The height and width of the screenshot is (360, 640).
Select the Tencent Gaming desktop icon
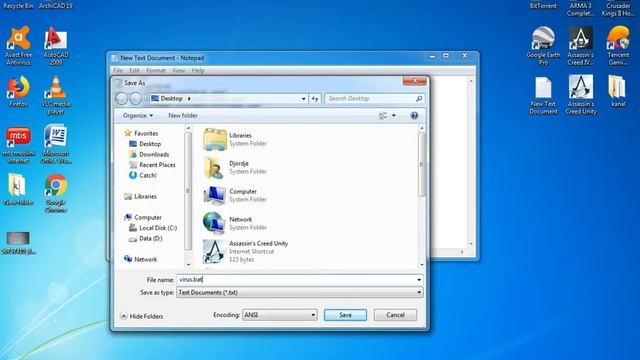tap(618, 45)
